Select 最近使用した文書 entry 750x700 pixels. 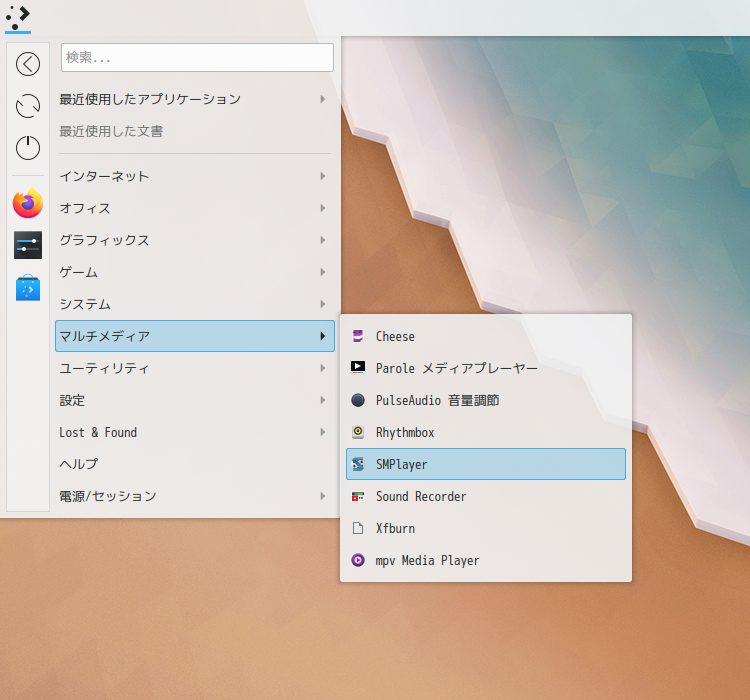[x=195, y=131]
